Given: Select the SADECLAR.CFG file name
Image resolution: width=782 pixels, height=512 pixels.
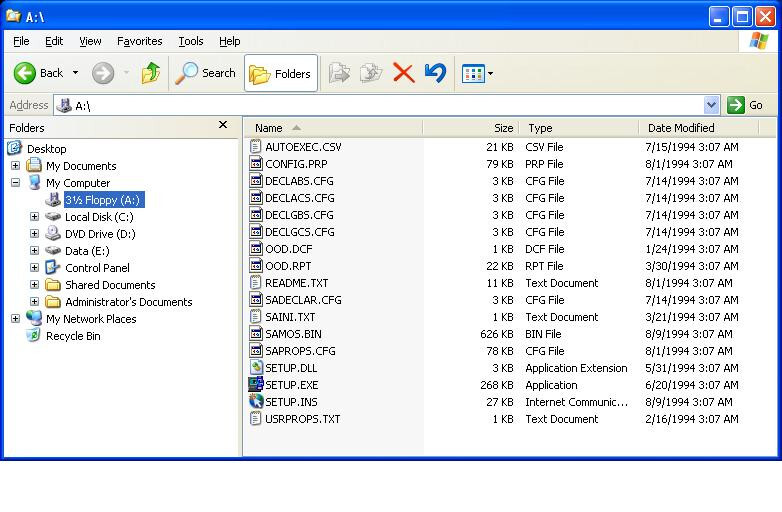Looking at the screenshot, I should coord(303,300).
